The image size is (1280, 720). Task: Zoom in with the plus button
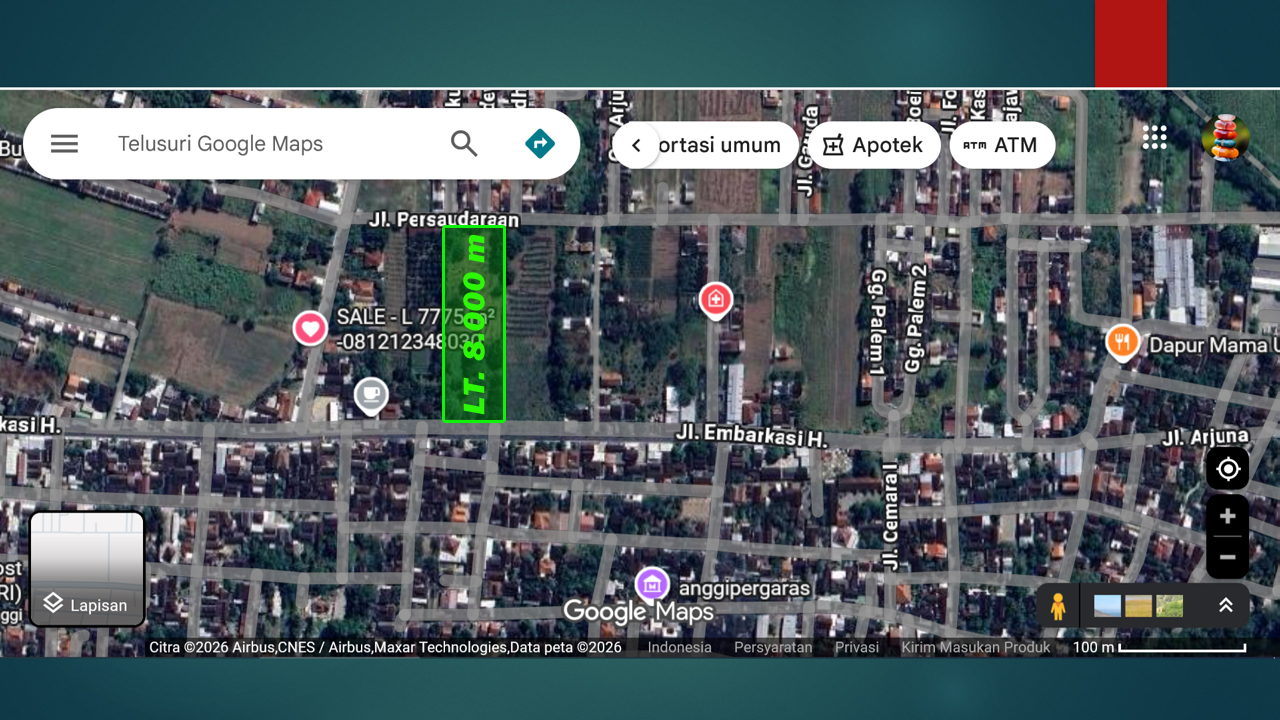[x=1227, y=517]
